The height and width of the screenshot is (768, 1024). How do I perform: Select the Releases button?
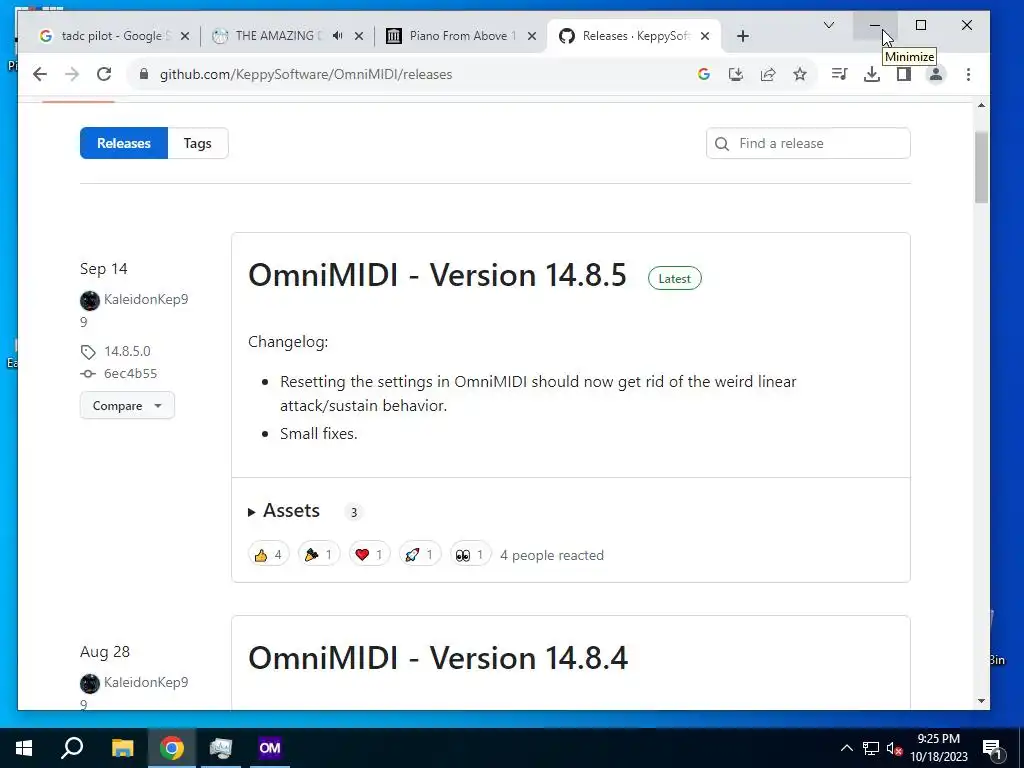[x=124, y=143]
